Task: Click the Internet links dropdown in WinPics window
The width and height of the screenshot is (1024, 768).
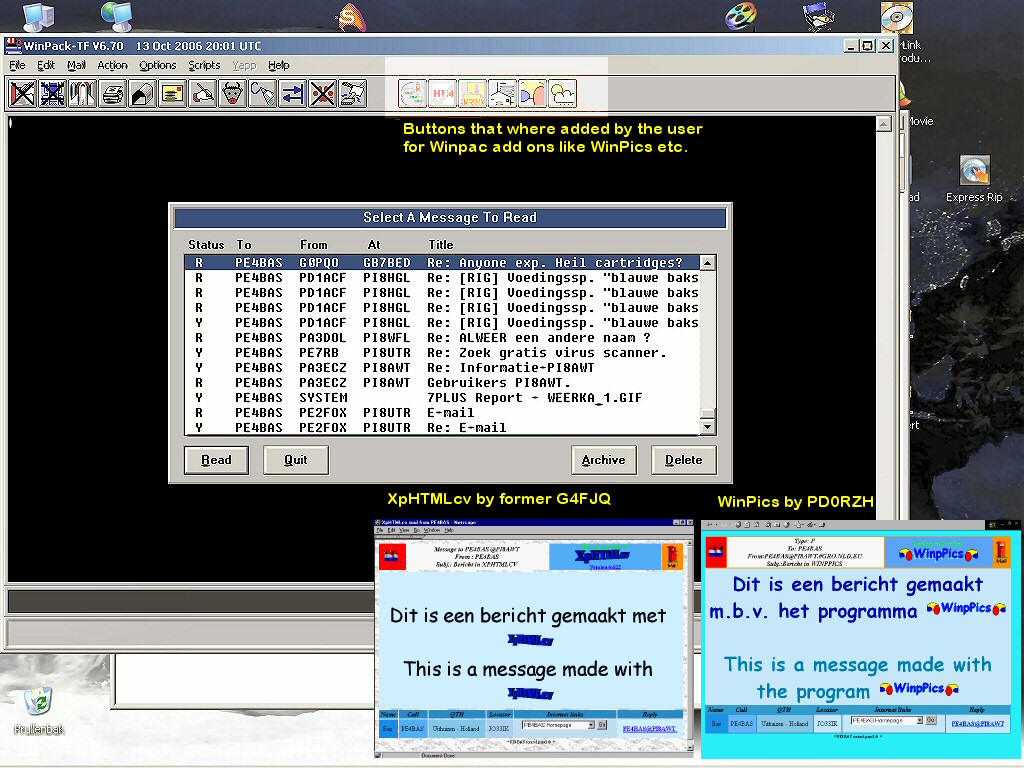Action: pyautogui.click(x=887, y=720)
